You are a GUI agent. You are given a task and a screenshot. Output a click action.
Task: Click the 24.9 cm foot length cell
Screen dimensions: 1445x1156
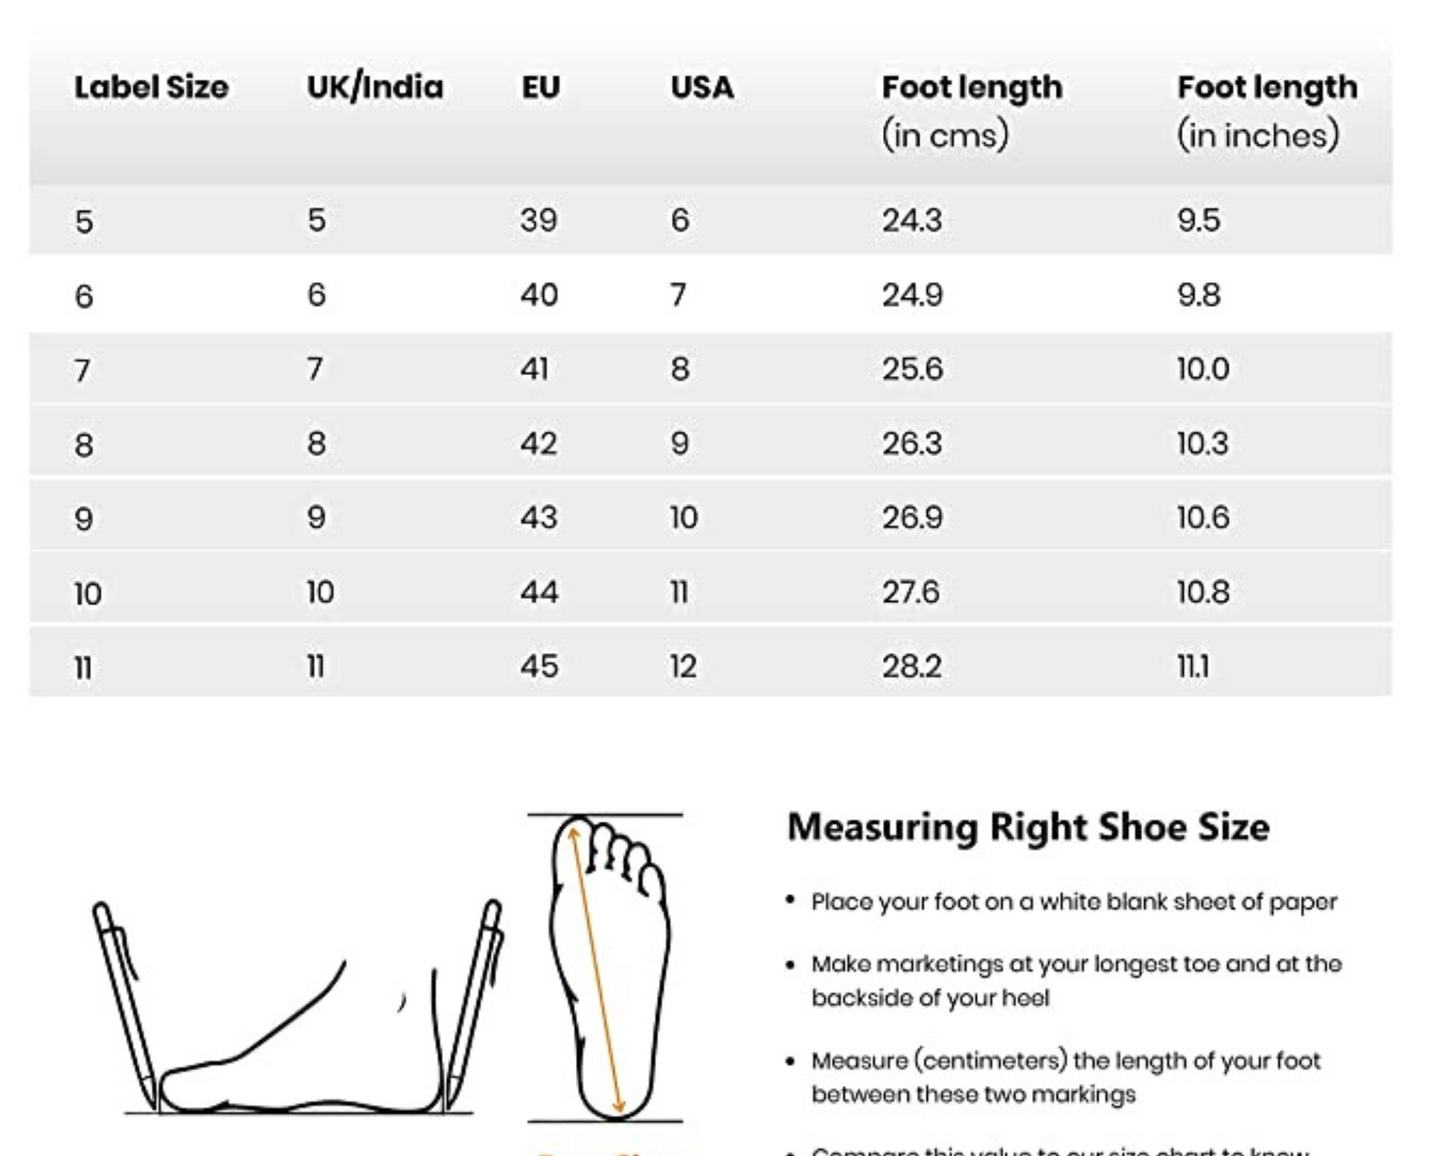912,295
